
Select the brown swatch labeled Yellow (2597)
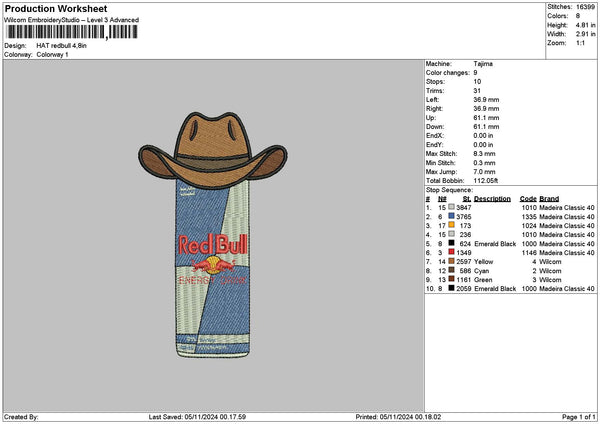(x=452, y=261)
